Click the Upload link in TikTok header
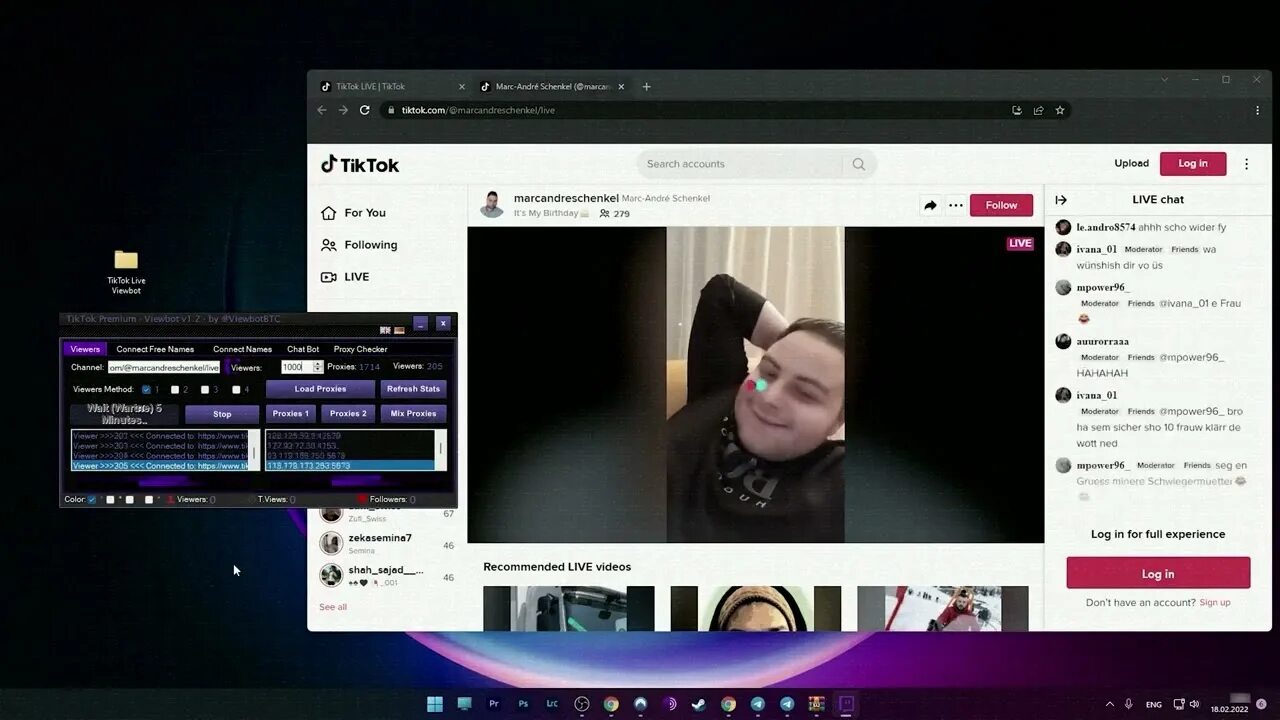Screen dimensions: 1280x720 pos(1132,163)
